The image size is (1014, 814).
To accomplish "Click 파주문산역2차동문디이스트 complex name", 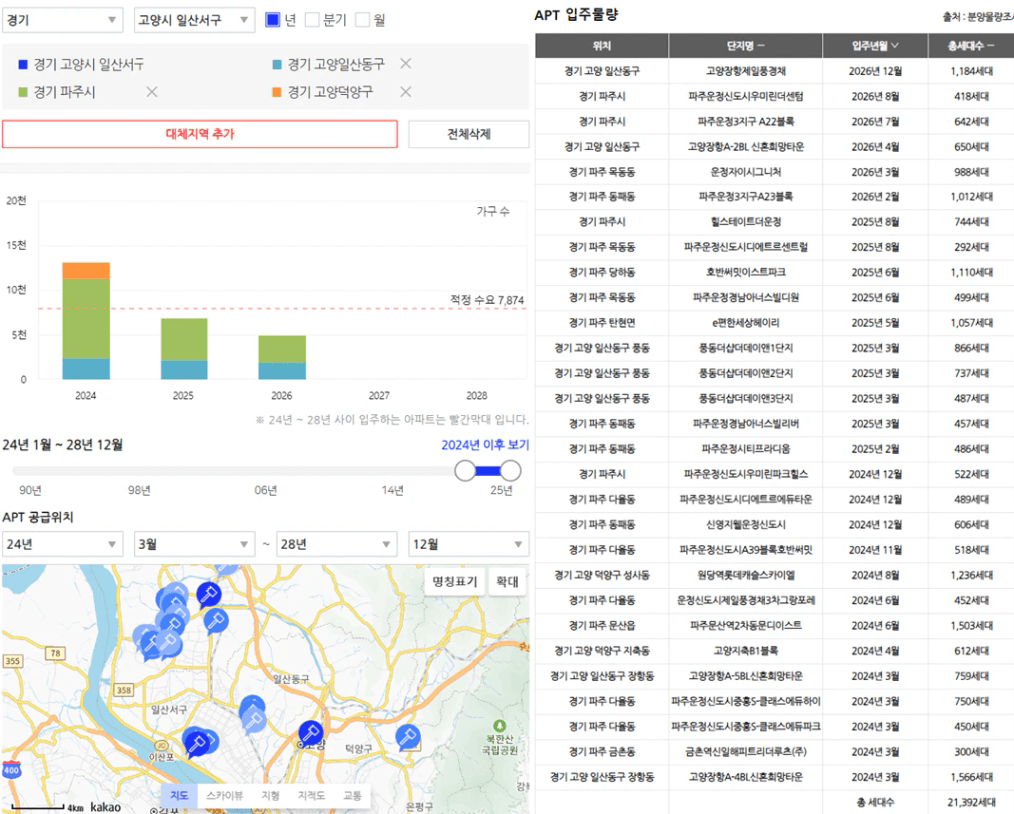I will pos(746,625).
